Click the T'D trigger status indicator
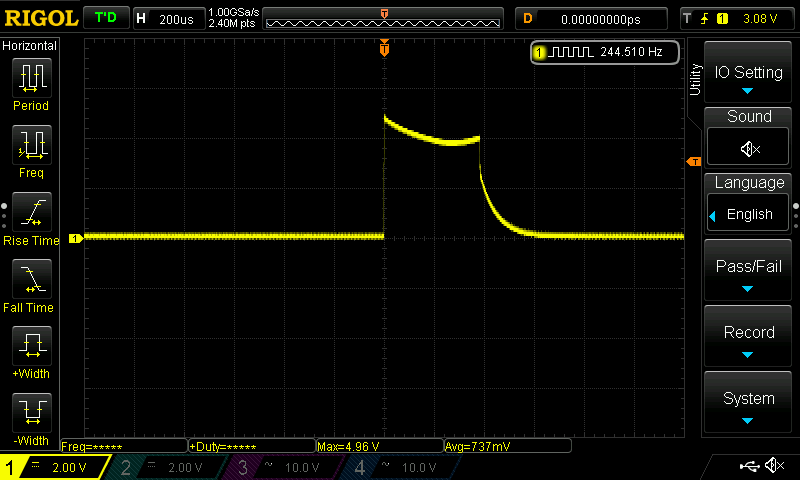The width and height of the screenshot is (800, 480). point(106,18)
